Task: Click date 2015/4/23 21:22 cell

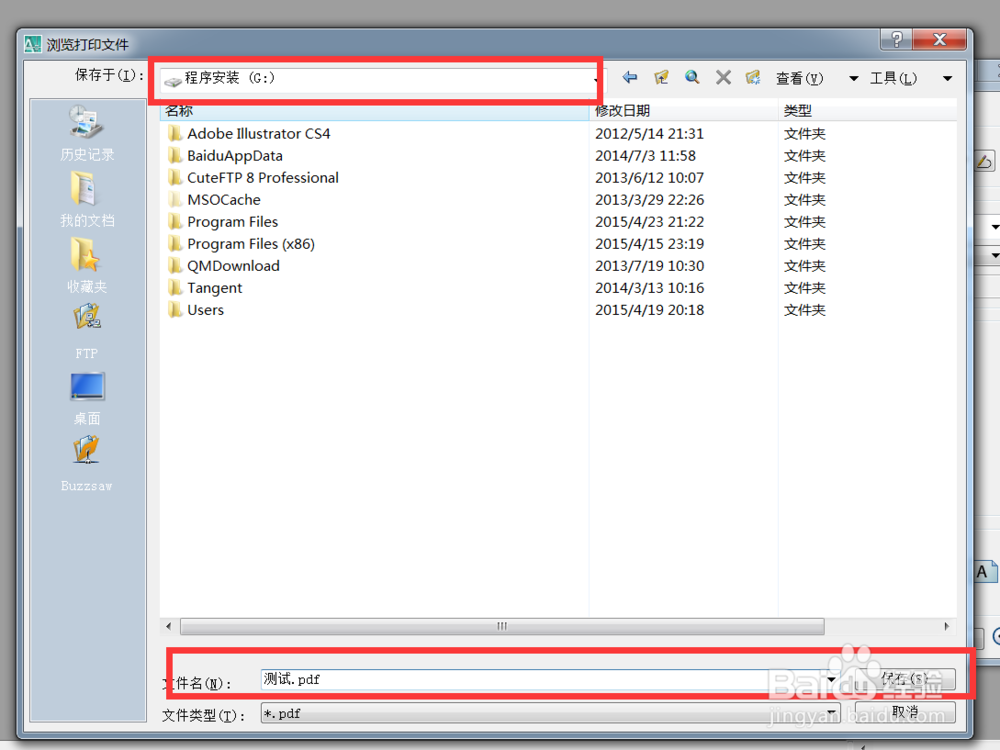Action: click(x=649, y=222)
